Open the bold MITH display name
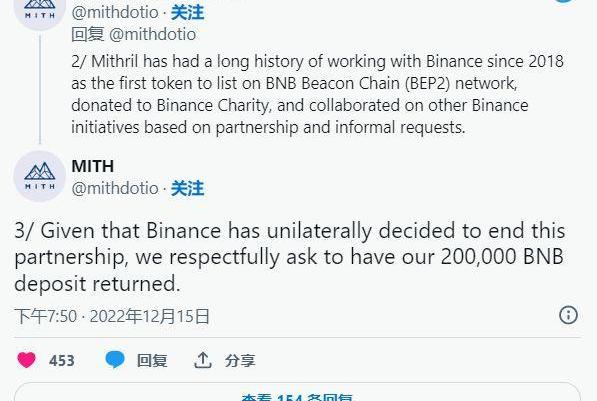This screenshot has width=597, height=401. click(93, 166)
